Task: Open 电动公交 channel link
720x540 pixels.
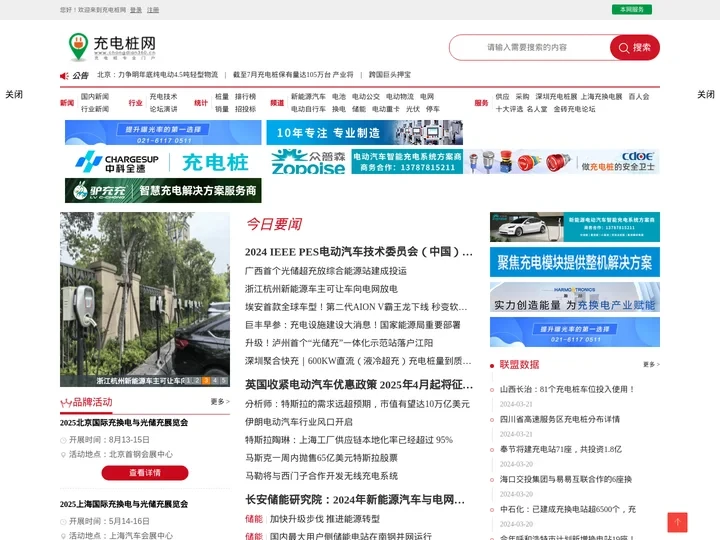Action: coord(366,96)
